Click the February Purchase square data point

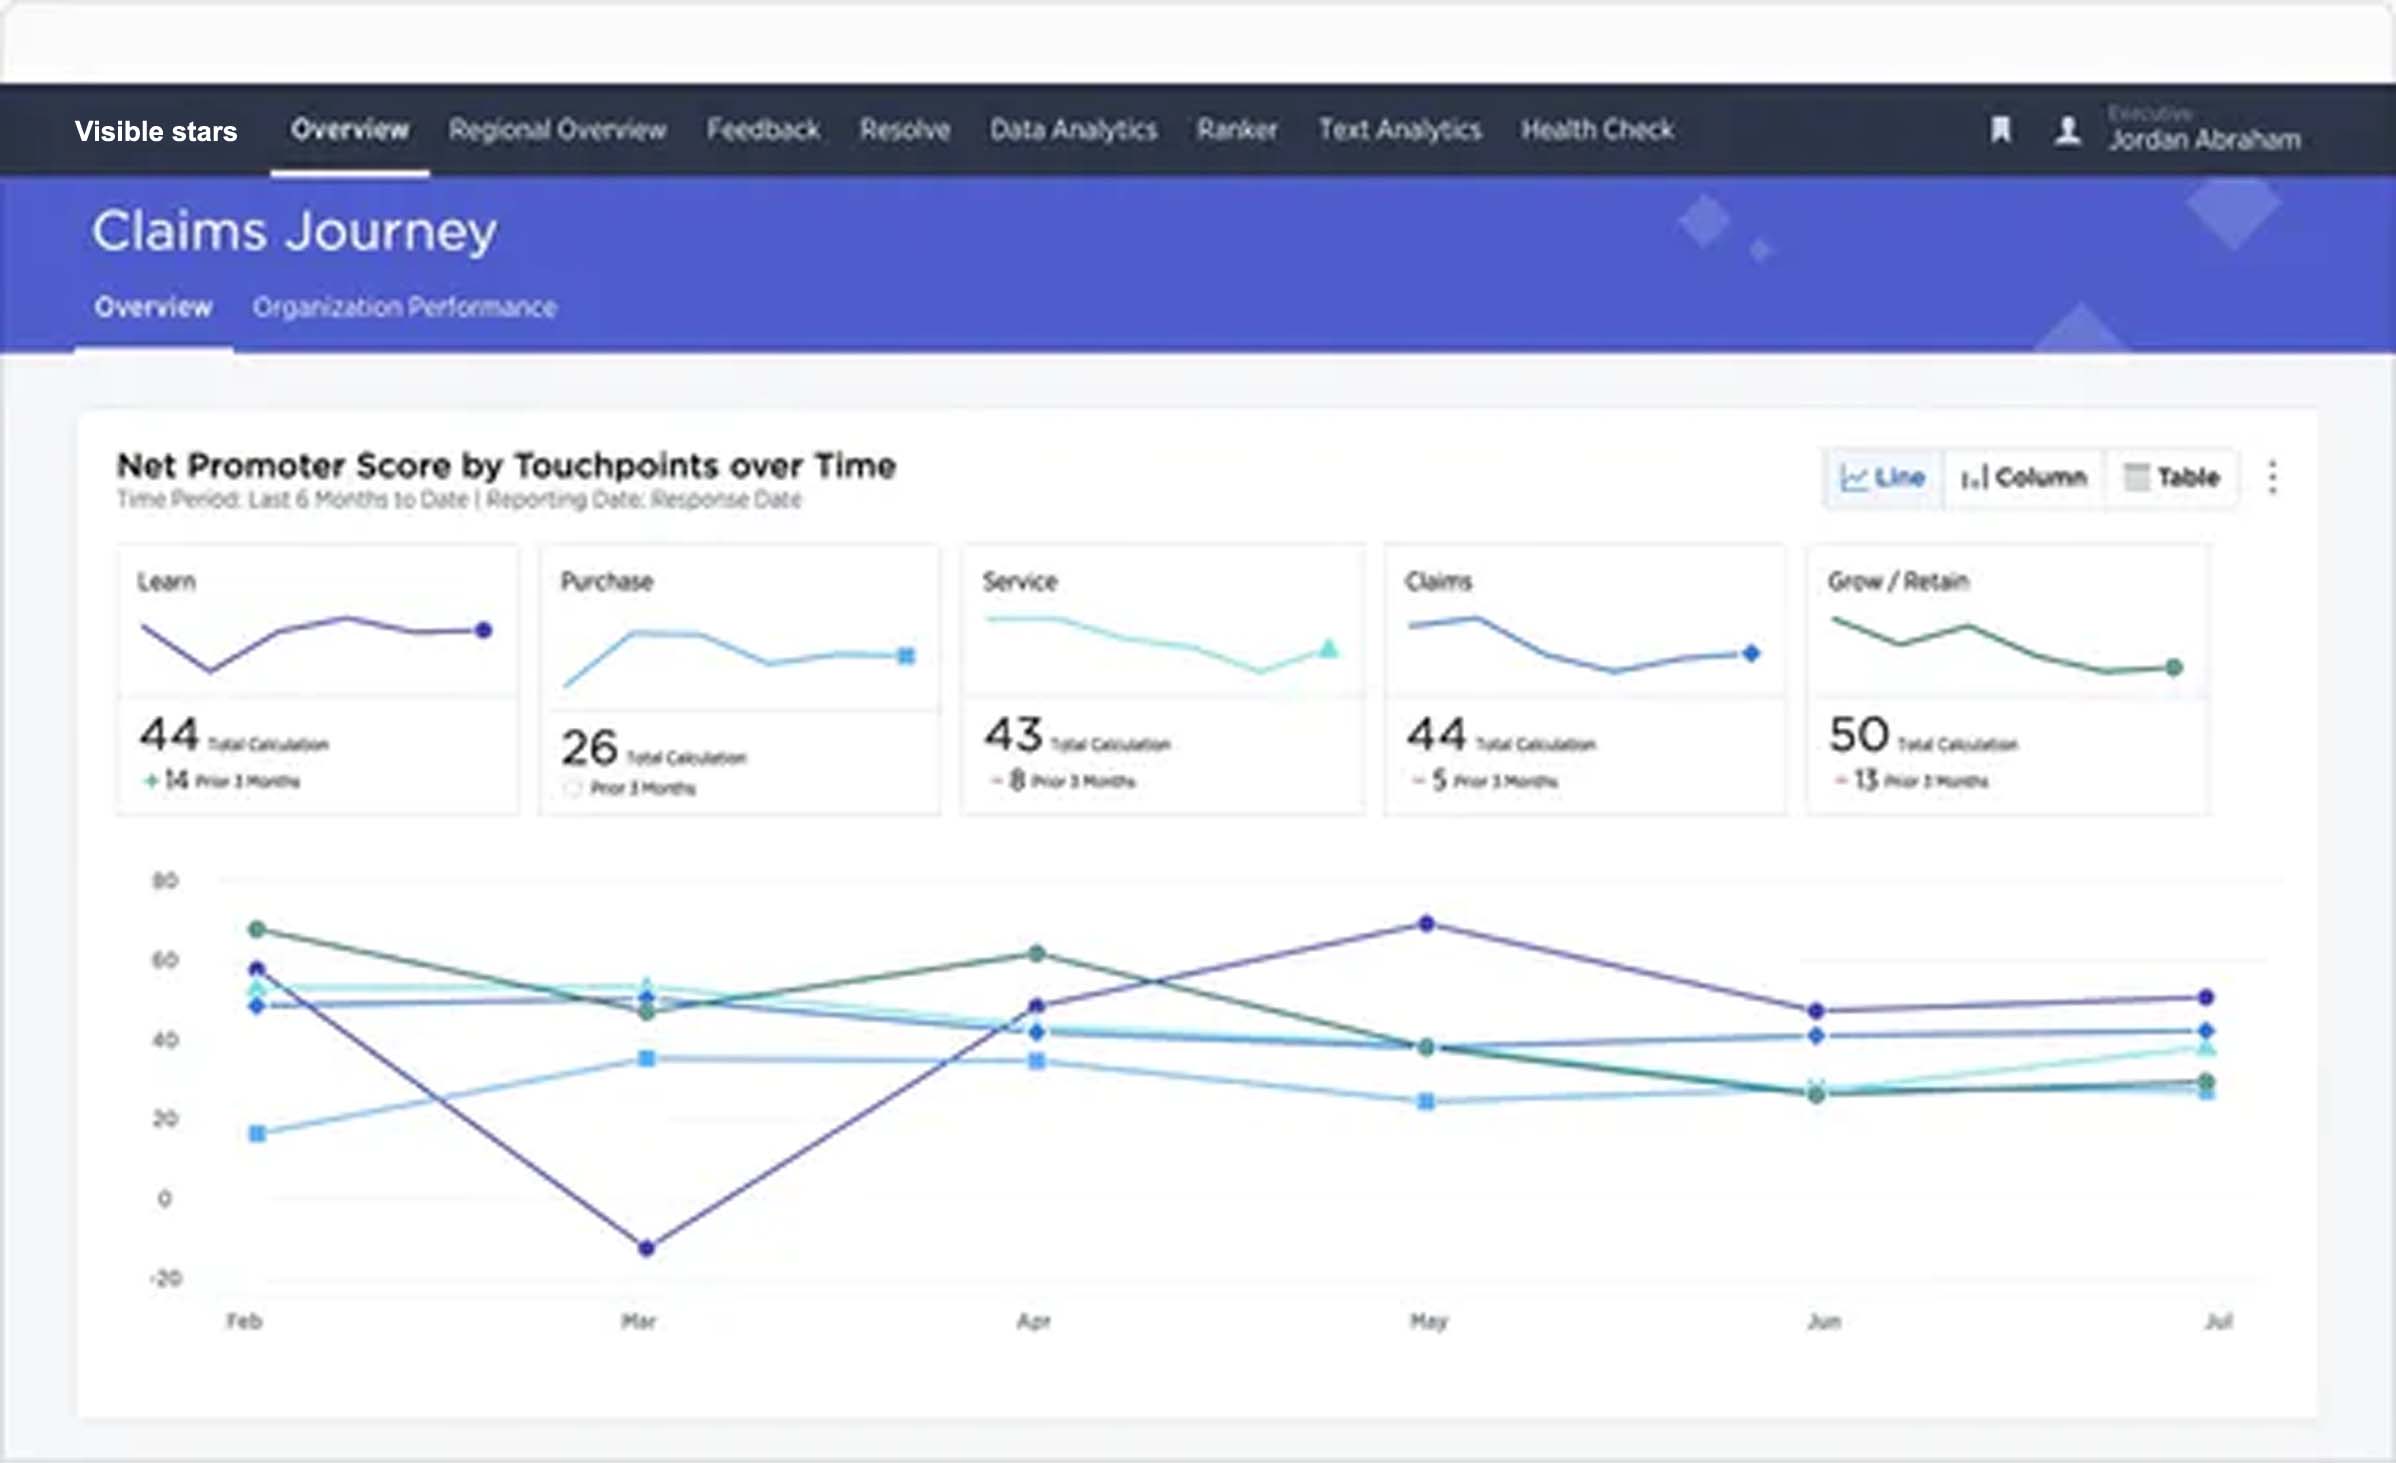pyautogui.click(x=257, y=1133)
